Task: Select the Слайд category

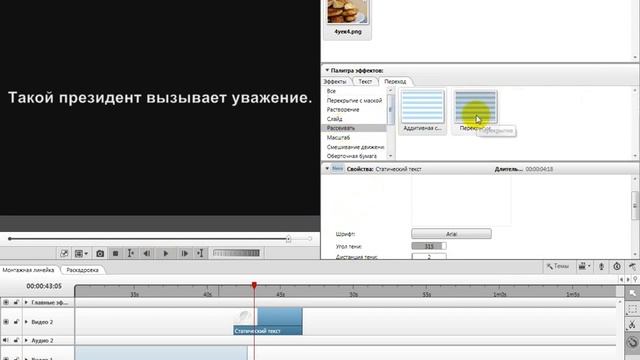Action: point(334,119)
